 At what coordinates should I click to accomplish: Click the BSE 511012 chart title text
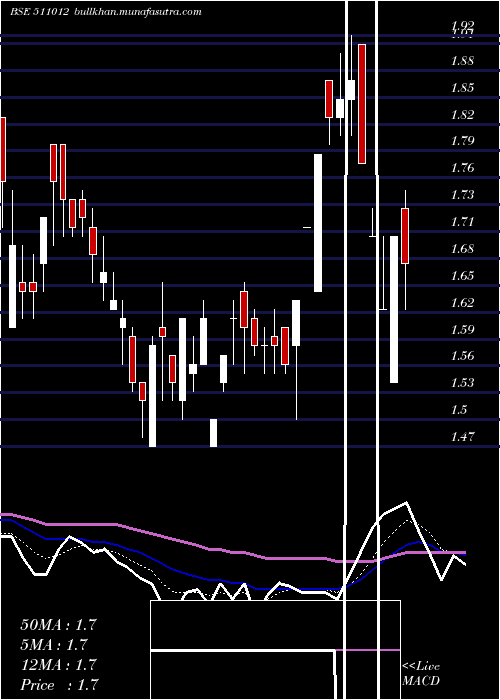point(39,12)
